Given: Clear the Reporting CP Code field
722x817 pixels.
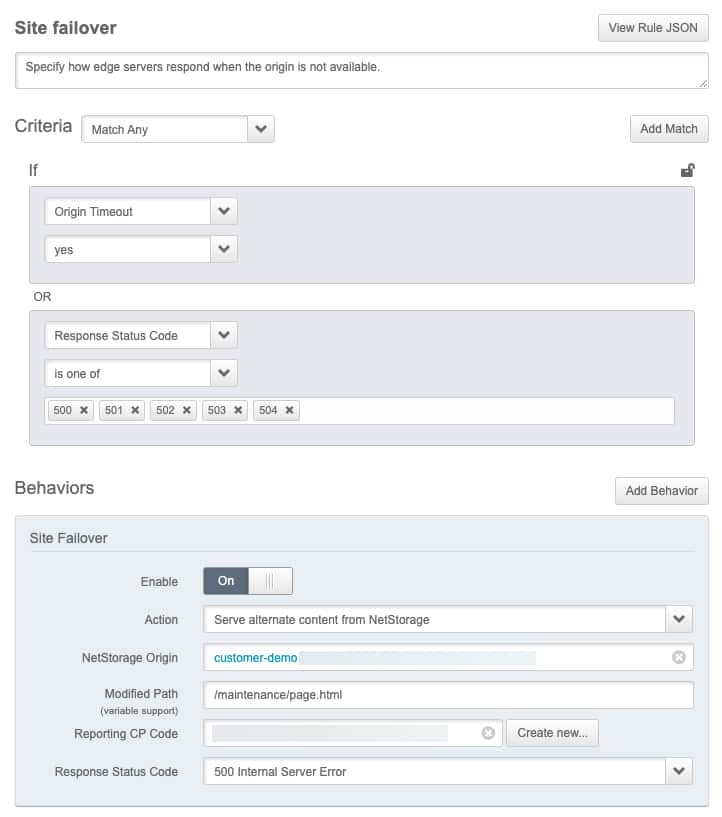Looking at the screenshot, I should coord(488,733).
